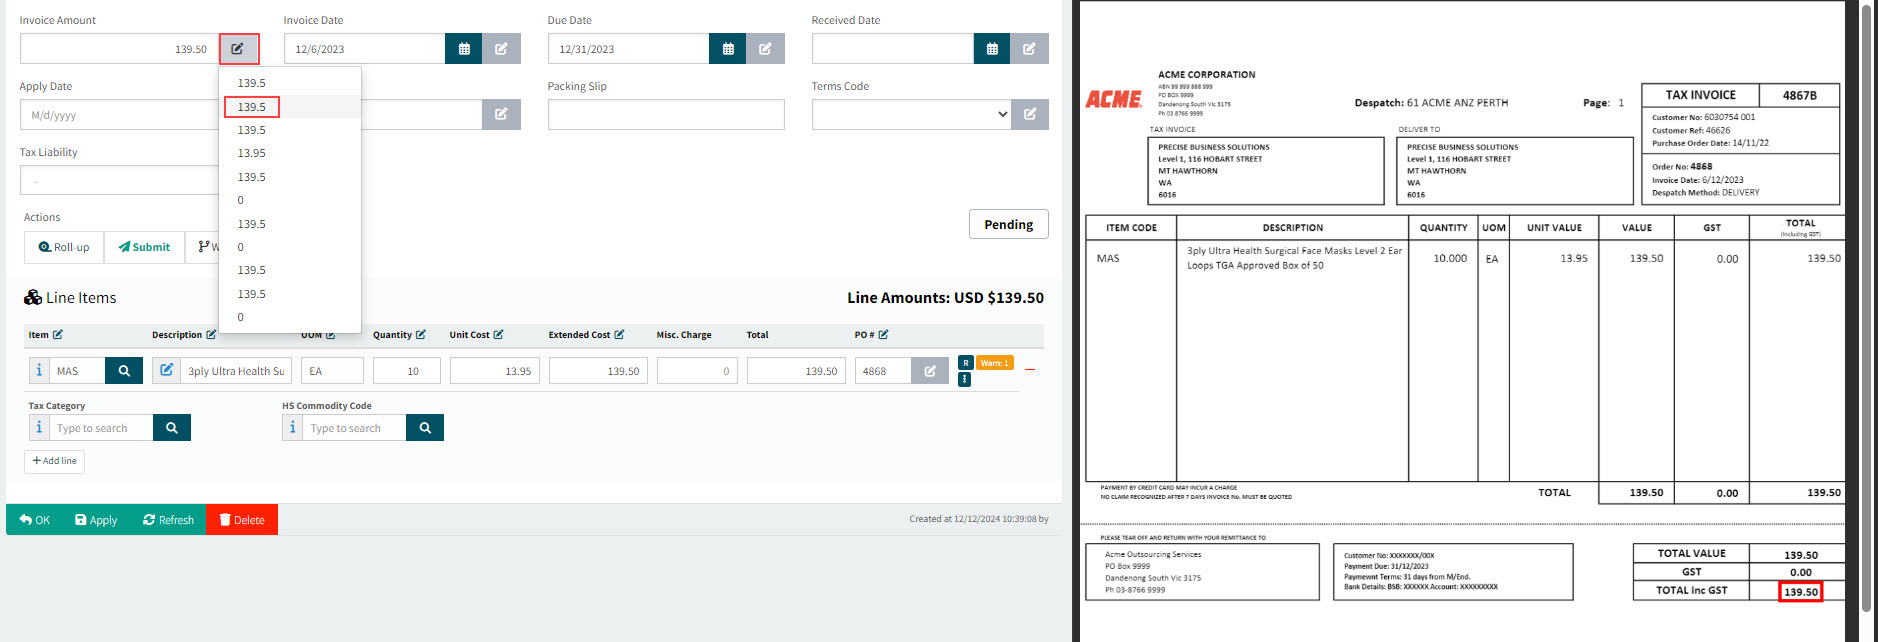Click the red Delete button
1878x642 pixels.
coord(242,520)
